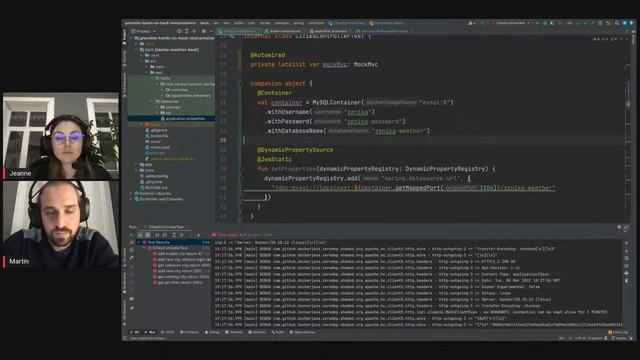Toggle show ignored tests in Run panel
This screenshot has width=640, height=360.
click(x=147, y=235)
